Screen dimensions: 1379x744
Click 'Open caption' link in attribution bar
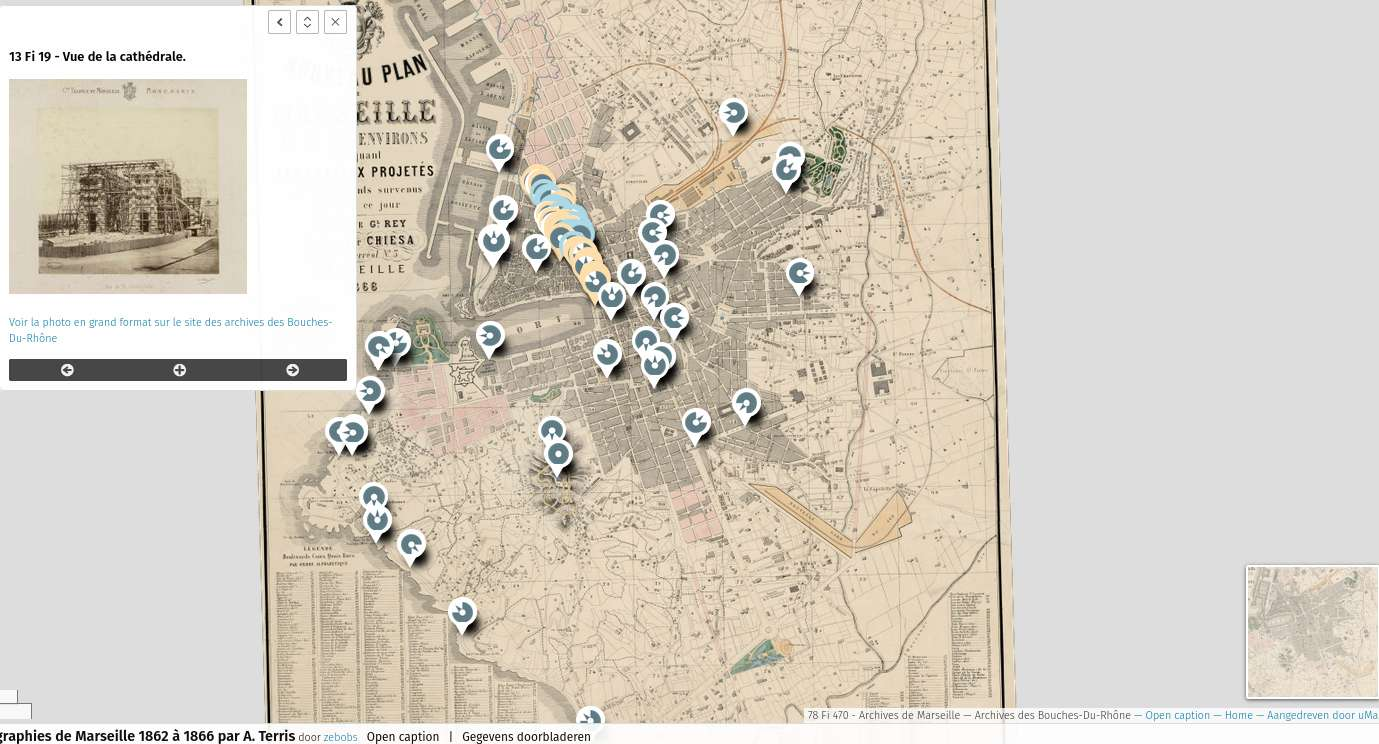1177,715
